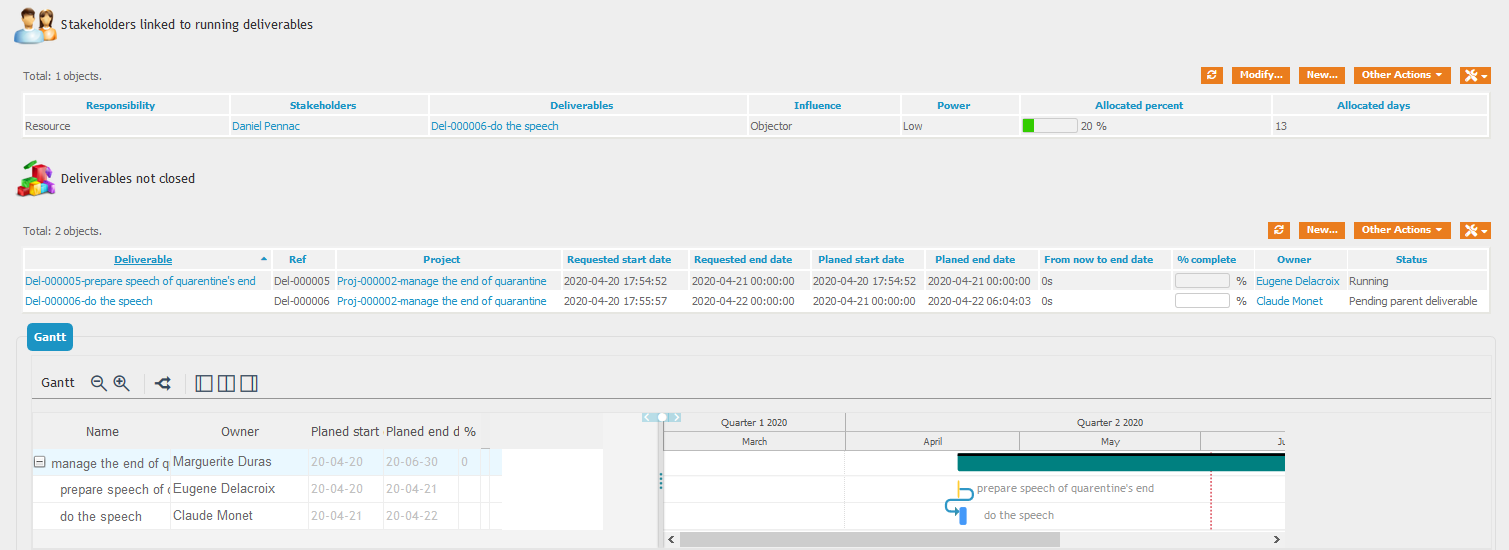Select the Gantt tab

point(50,337)
